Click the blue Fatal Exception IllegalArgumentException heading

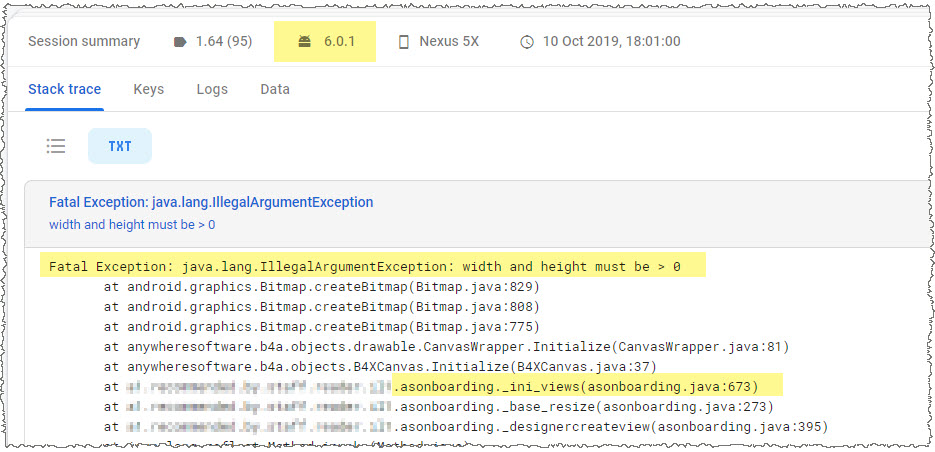(211, 202)
